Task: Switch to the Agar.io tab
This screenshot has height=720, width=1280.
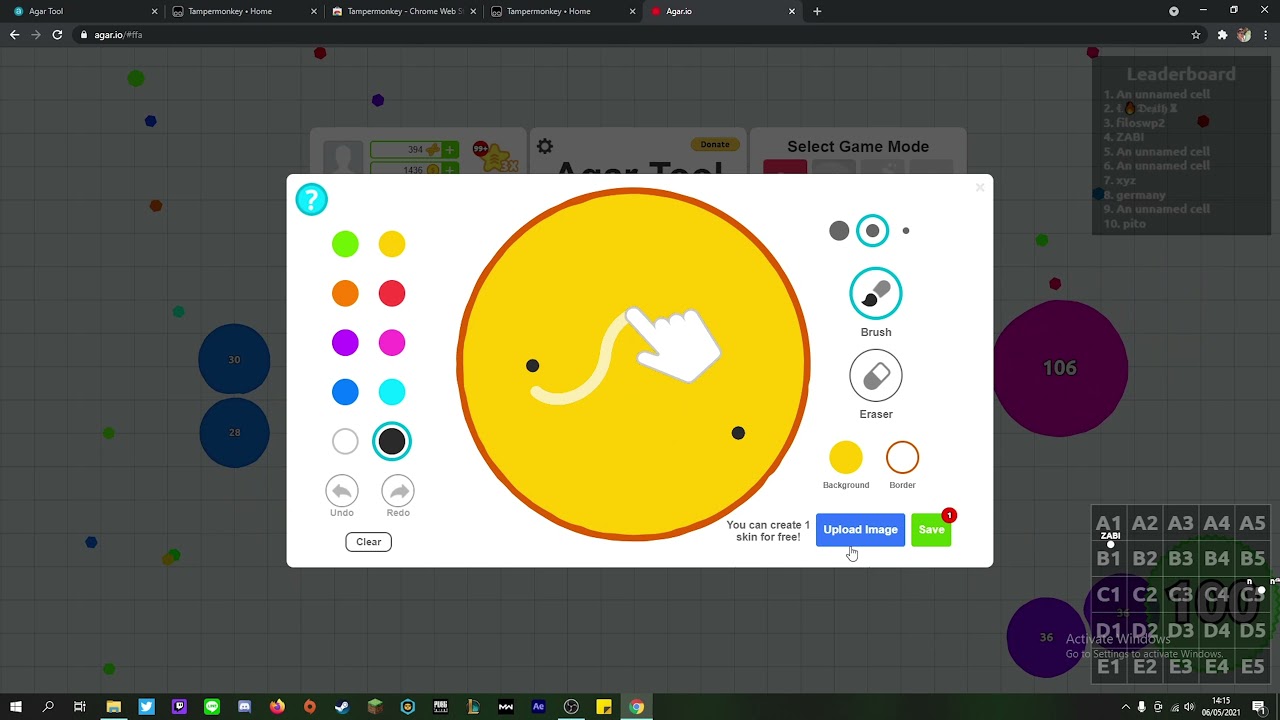Action: pyautogui.click(x=722, y=11)
